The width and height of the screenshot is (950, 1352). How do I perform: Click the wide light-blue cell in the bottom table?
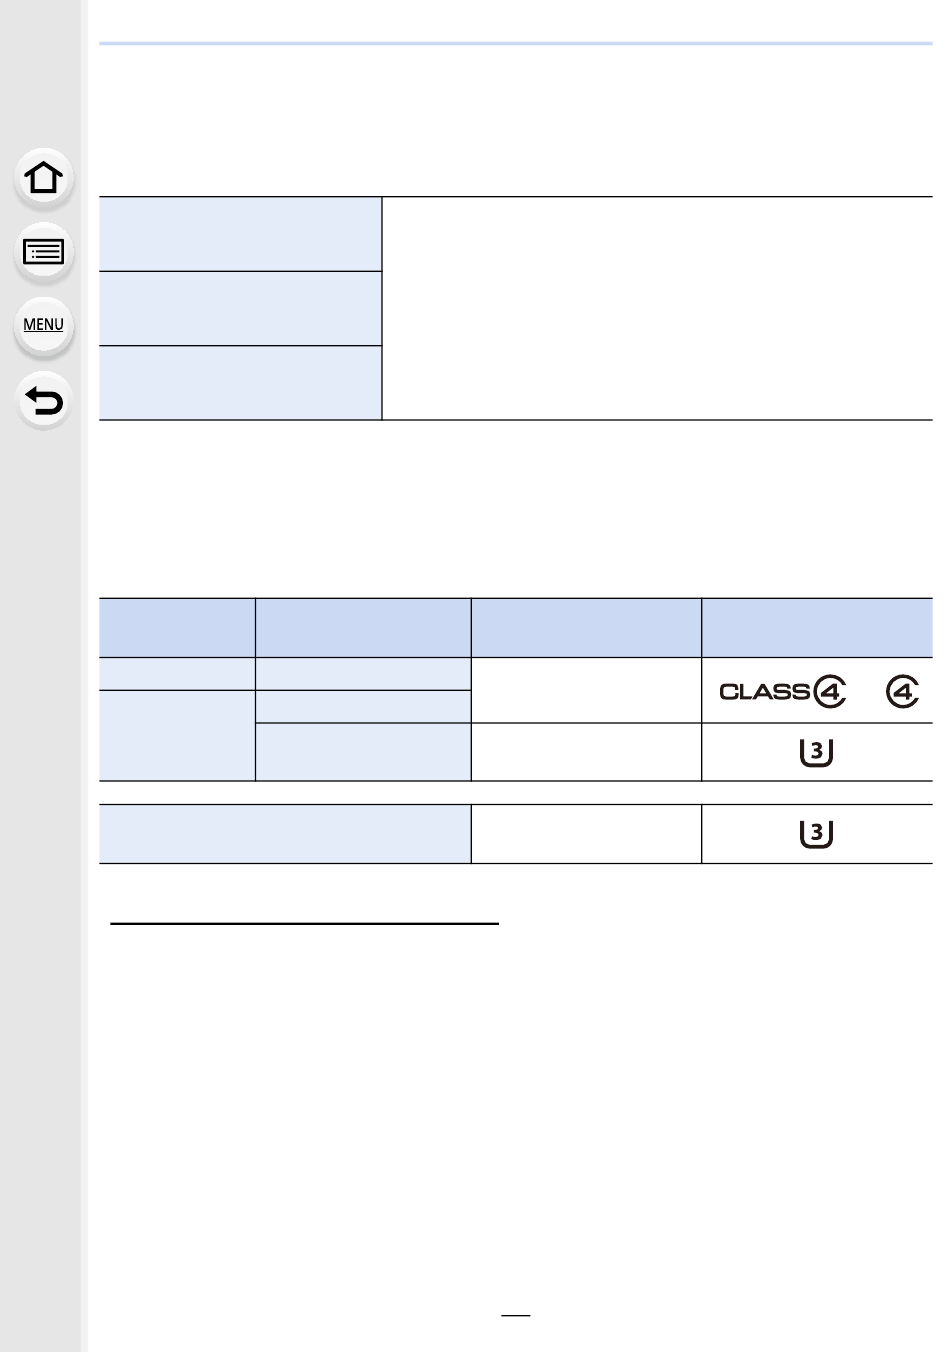(x=285, y=834)
